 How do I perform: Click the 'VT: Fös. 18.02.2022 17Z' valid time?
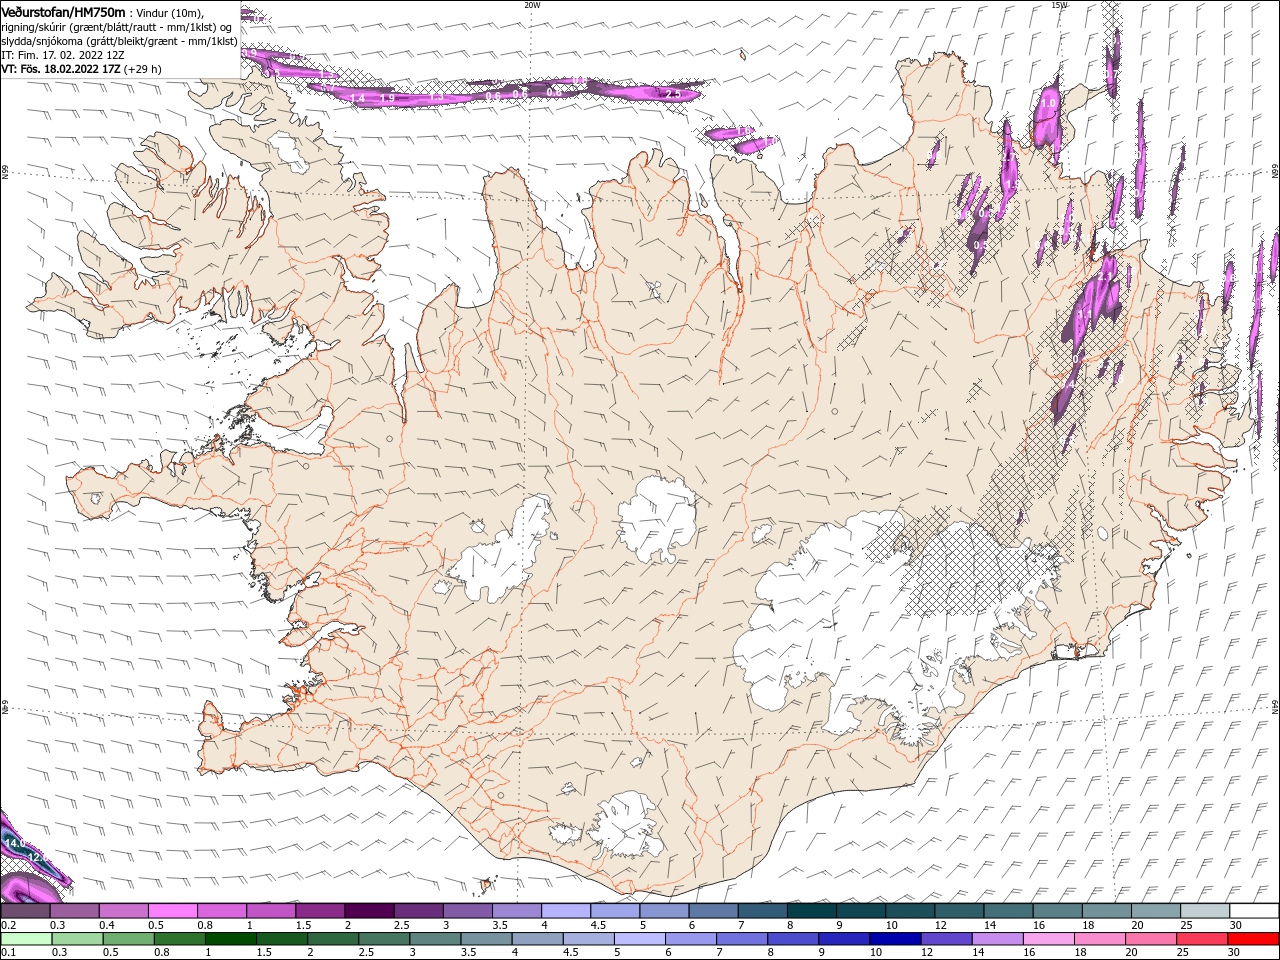coord(61,69)
